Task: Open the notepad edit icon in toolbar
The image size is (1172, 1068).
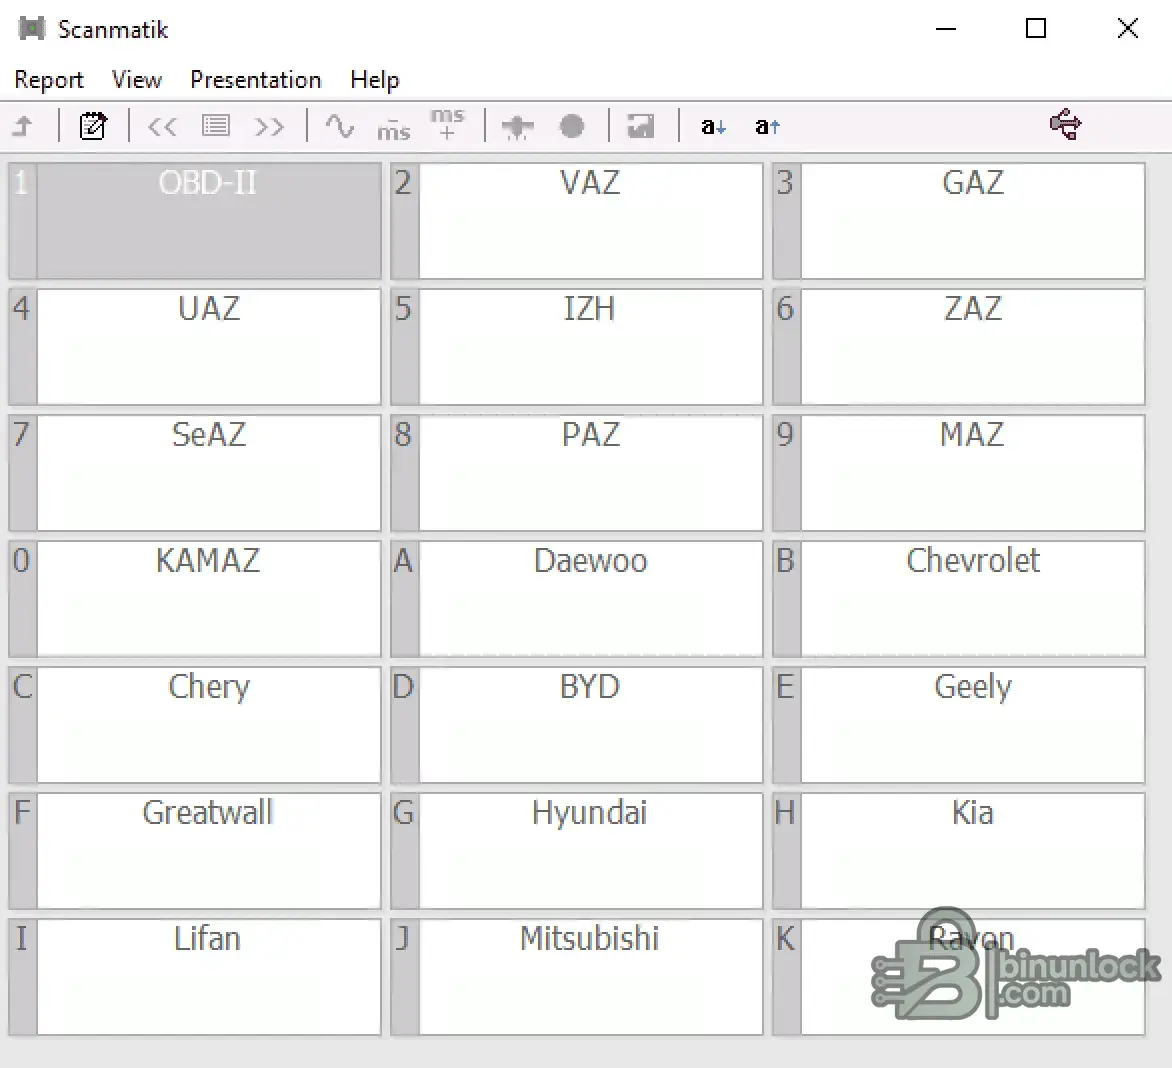Action: [93, 126]
